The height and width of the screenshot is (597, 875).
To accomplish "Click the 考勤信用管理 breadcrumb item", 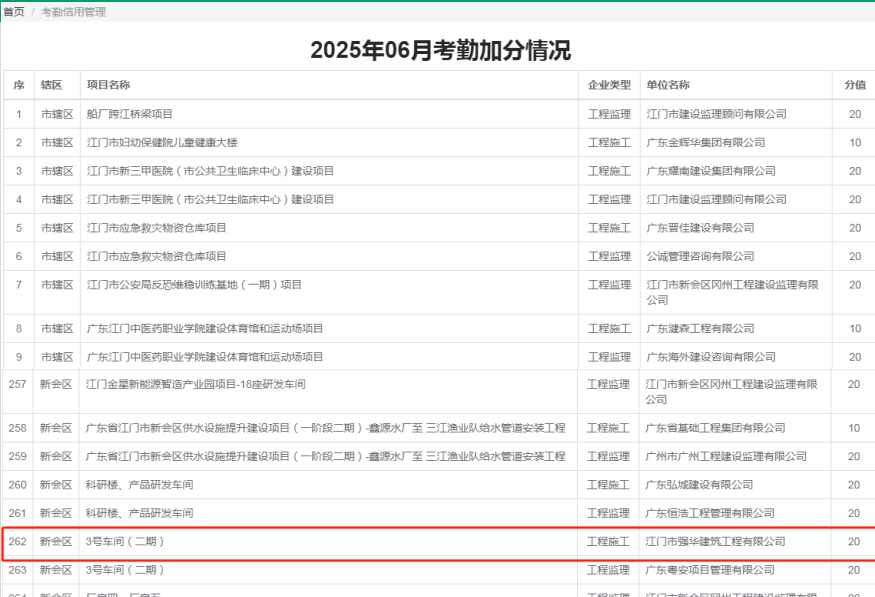I will [x=73, y=12].
